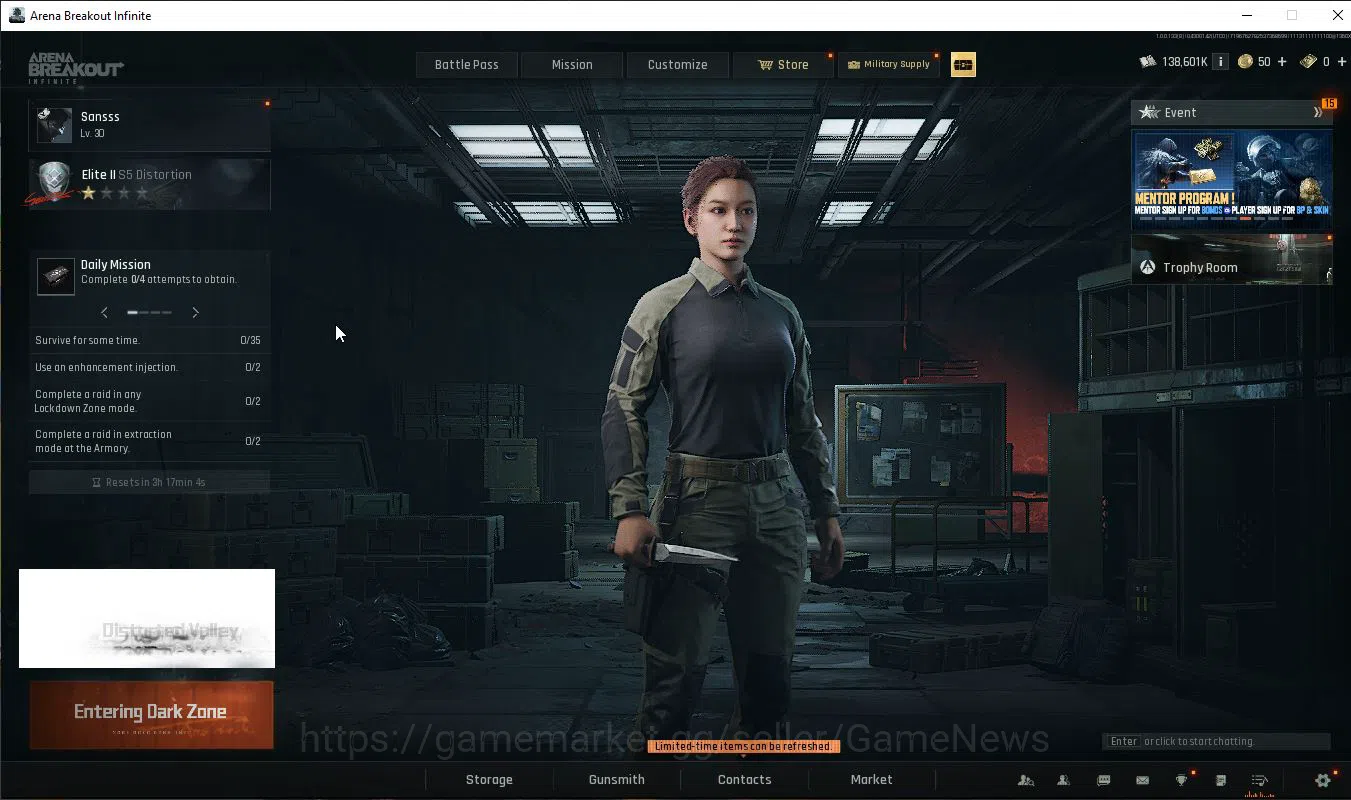Switch to Contacts tab
Viewport: 1351px width, 800px height.
click(744, 780)
